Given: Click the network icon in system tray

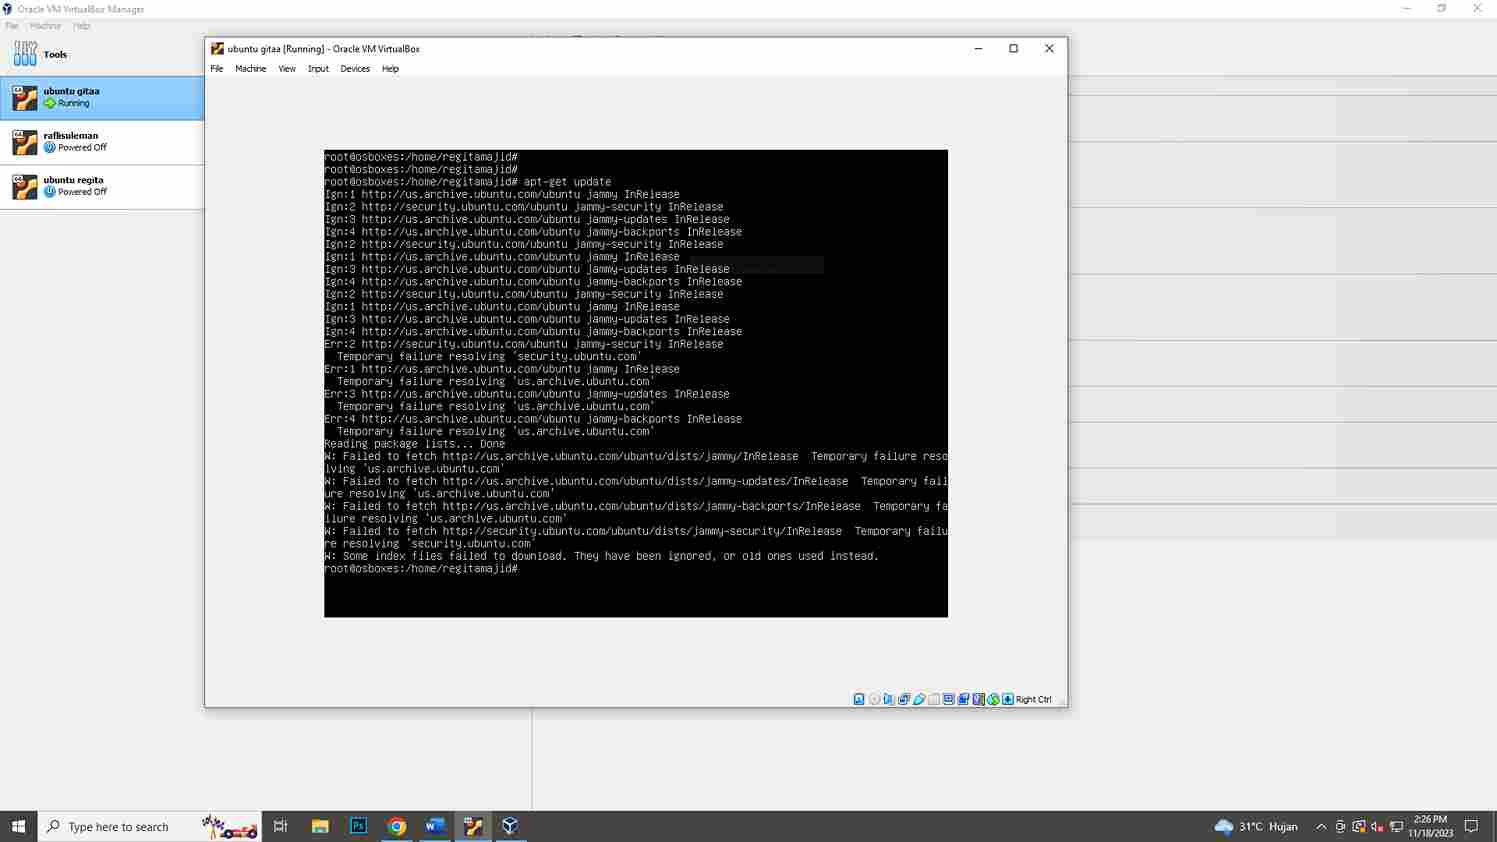Looking at the screenshot, I should tap(1396, 827).
